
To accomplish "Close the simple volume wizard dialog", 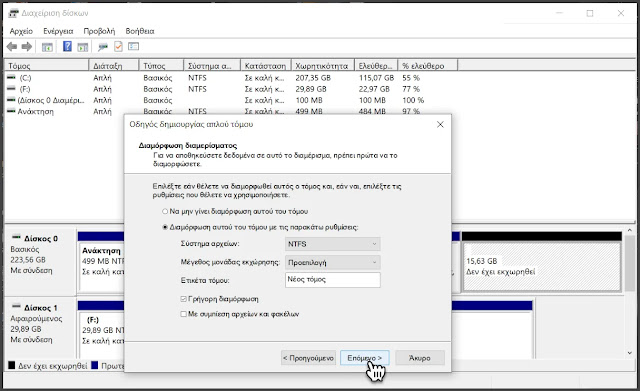I will tap(440, 124).
